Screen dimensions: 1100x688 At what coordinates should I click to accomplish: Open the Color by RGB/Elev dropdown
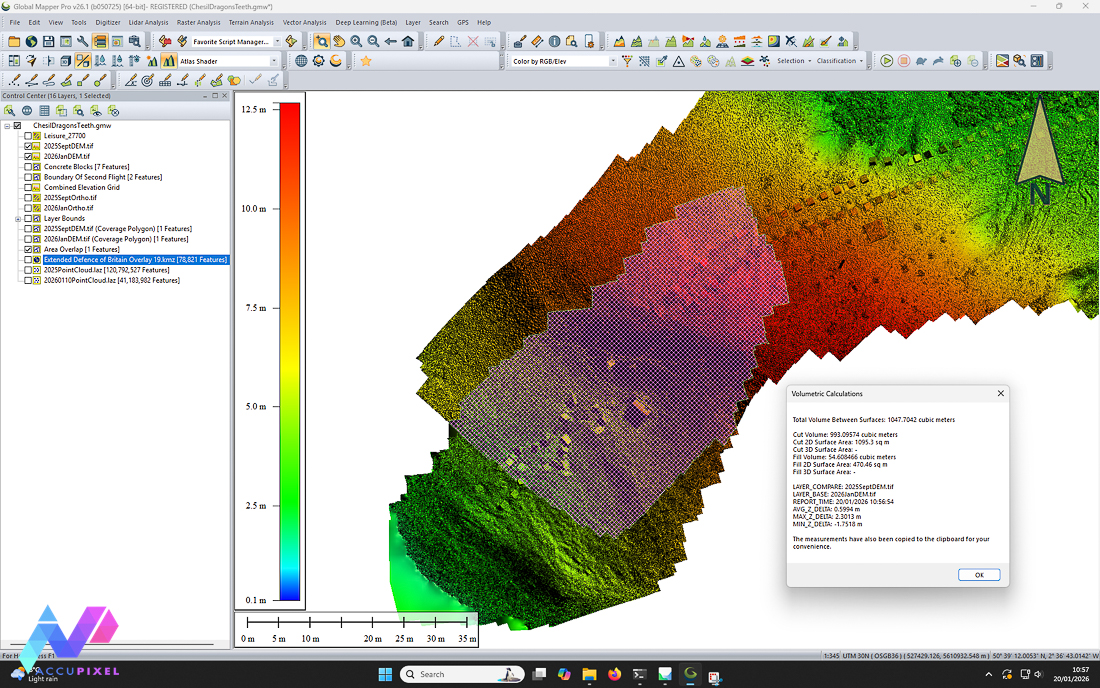point(612,61)
